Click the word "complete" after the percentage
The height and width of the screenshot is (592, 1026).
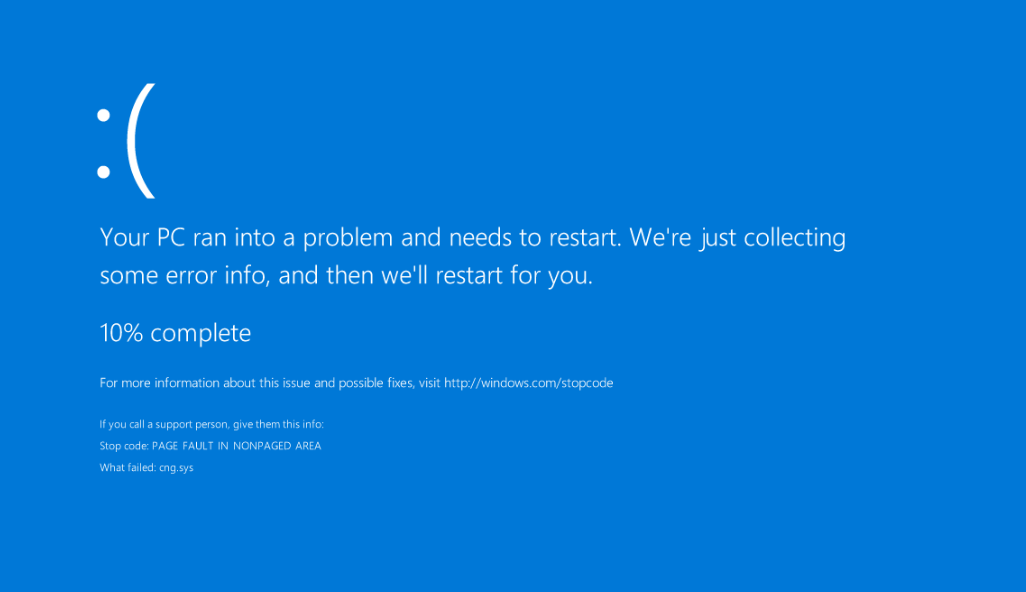200,333
